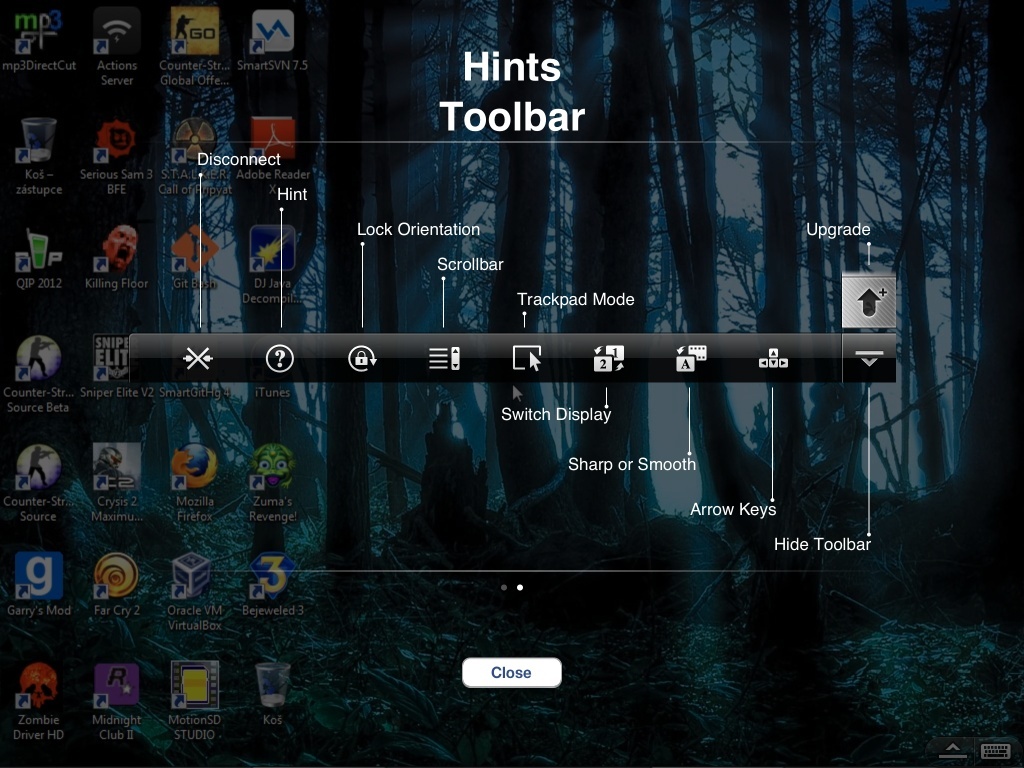Select the Sharp or Smooth icon
The width and height of the screenshot is (1024, 768).
pos(688,358)
